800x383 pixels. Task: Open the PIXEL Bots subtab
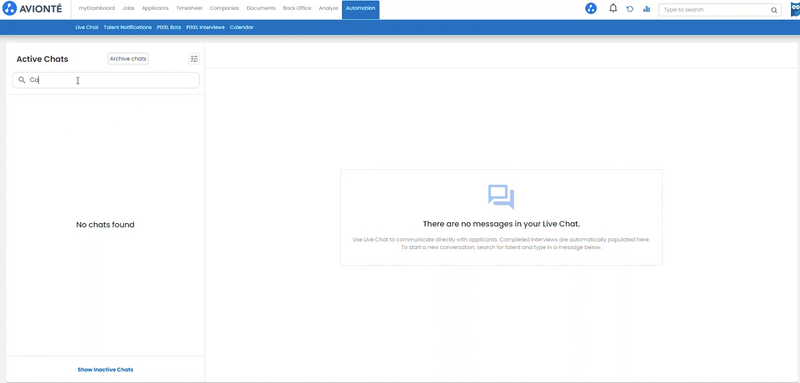click(169, 27)
